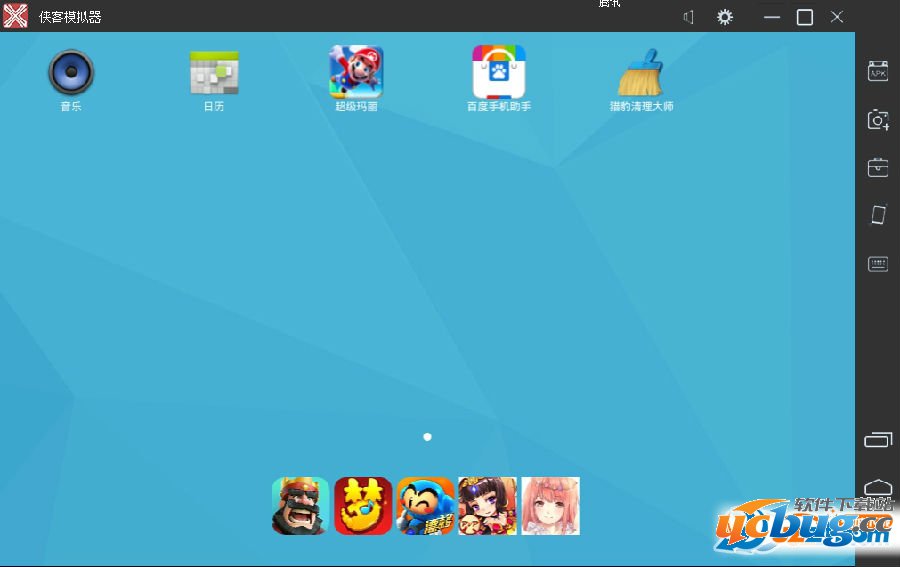Show recent apps via the overlapping rectangles
The width and height of the screenshot is (900, 567).
click(x=878, y=440)
